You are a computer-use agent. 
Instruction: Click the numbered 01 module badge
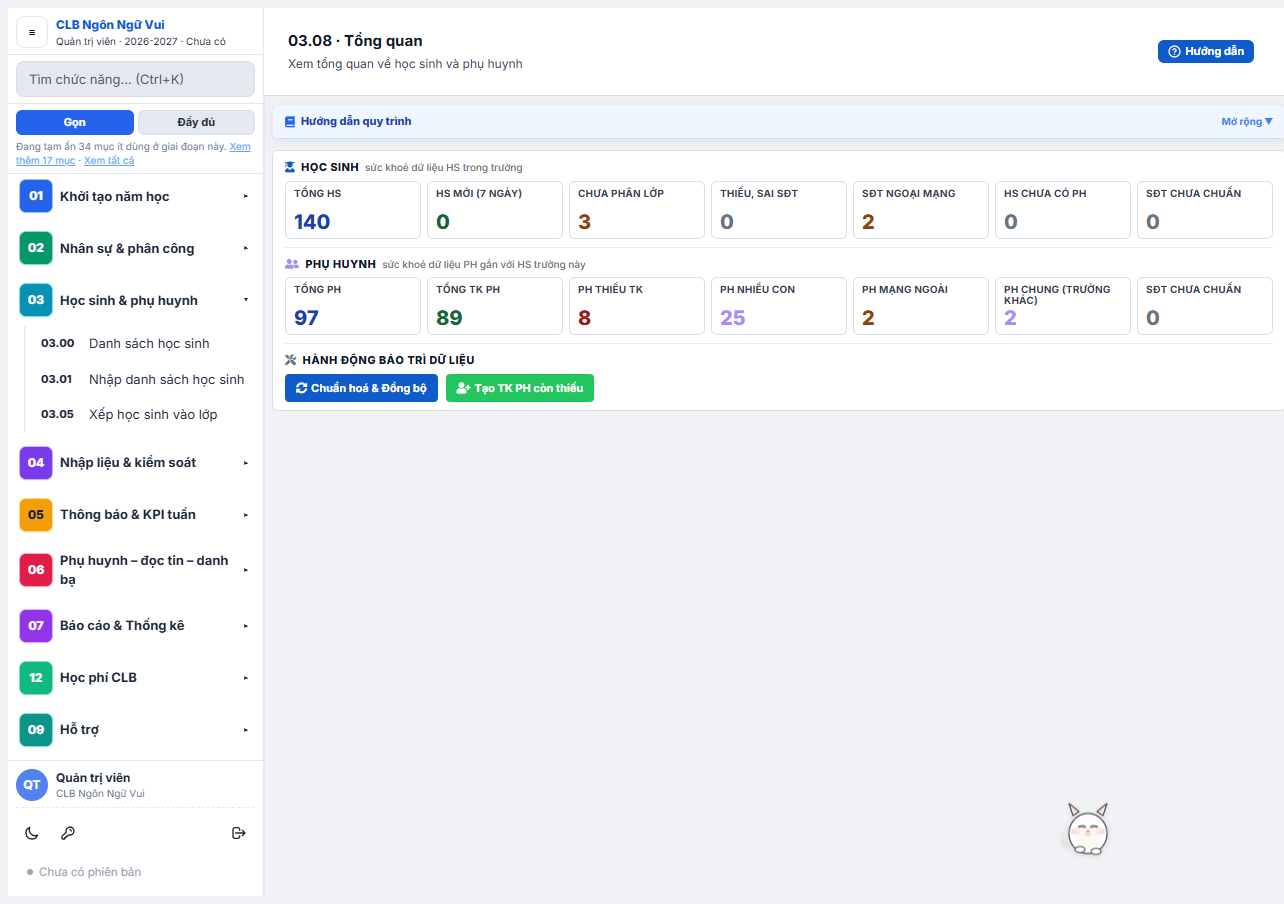(36, 196)
